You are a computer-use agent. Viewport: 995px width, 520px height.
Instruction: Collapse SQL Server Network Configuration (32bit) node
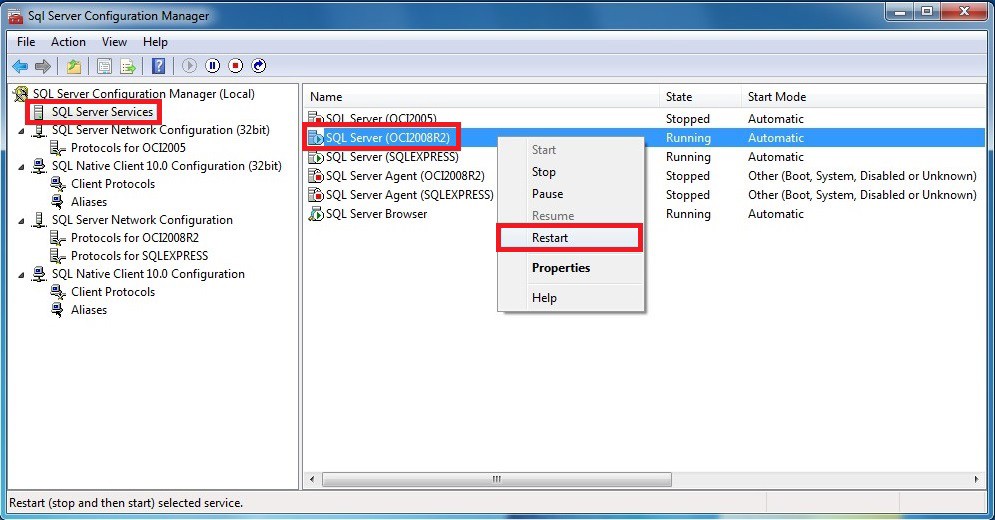point(23,131)
